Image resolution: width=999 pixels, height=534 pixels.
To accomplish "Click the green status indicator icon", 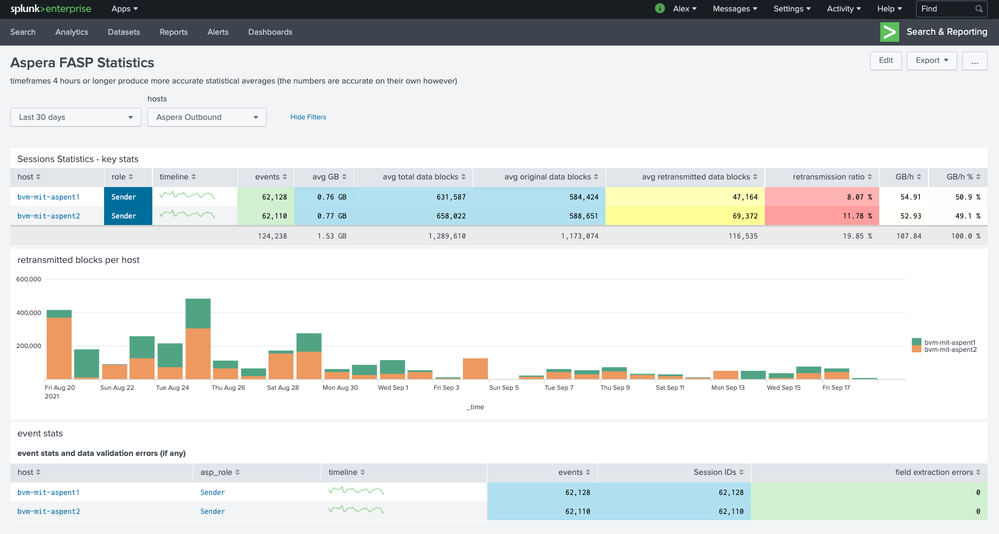I will click(659, 9).
